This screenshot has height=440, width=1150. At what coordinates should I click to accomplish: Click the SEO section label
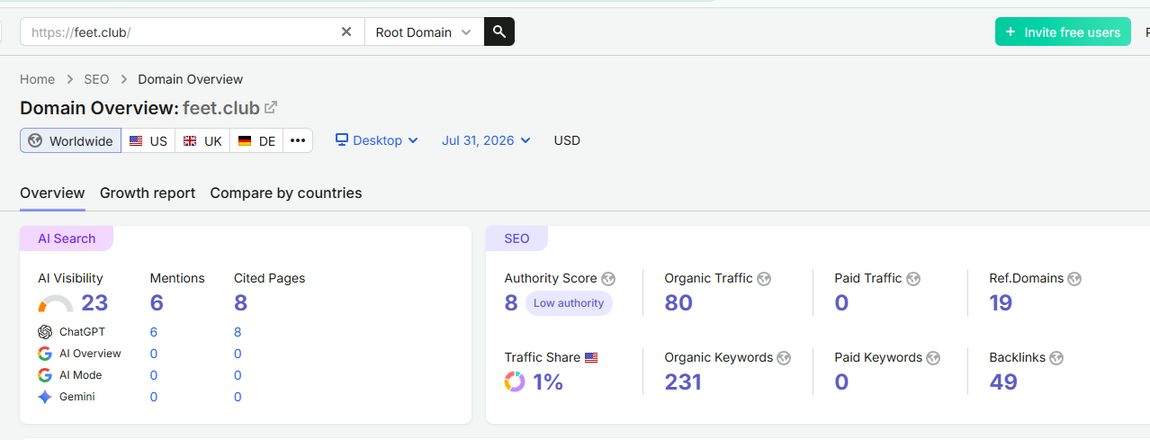click(516, 238)
